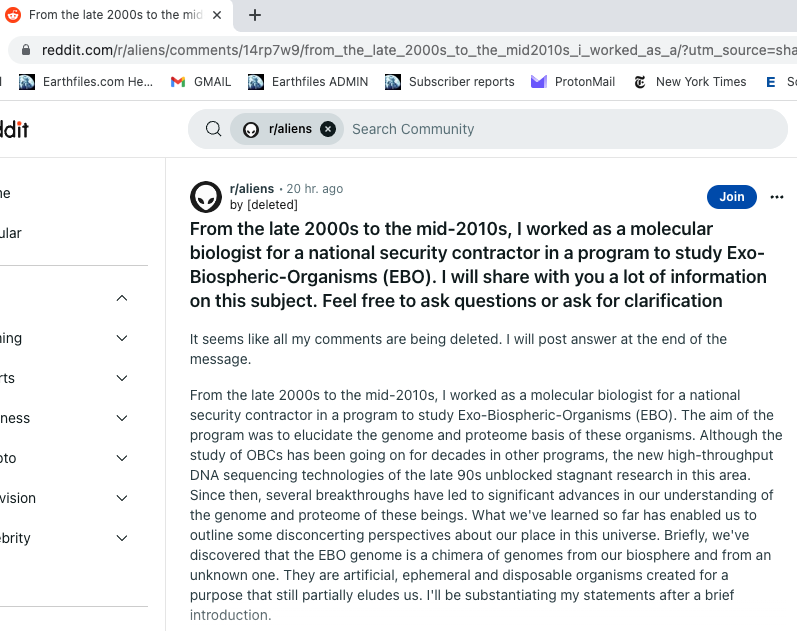The height and width of the screenshot is (631, 797).
Task: Expand the sidebar category ending in 'brity'
Action: coord(122,538)
